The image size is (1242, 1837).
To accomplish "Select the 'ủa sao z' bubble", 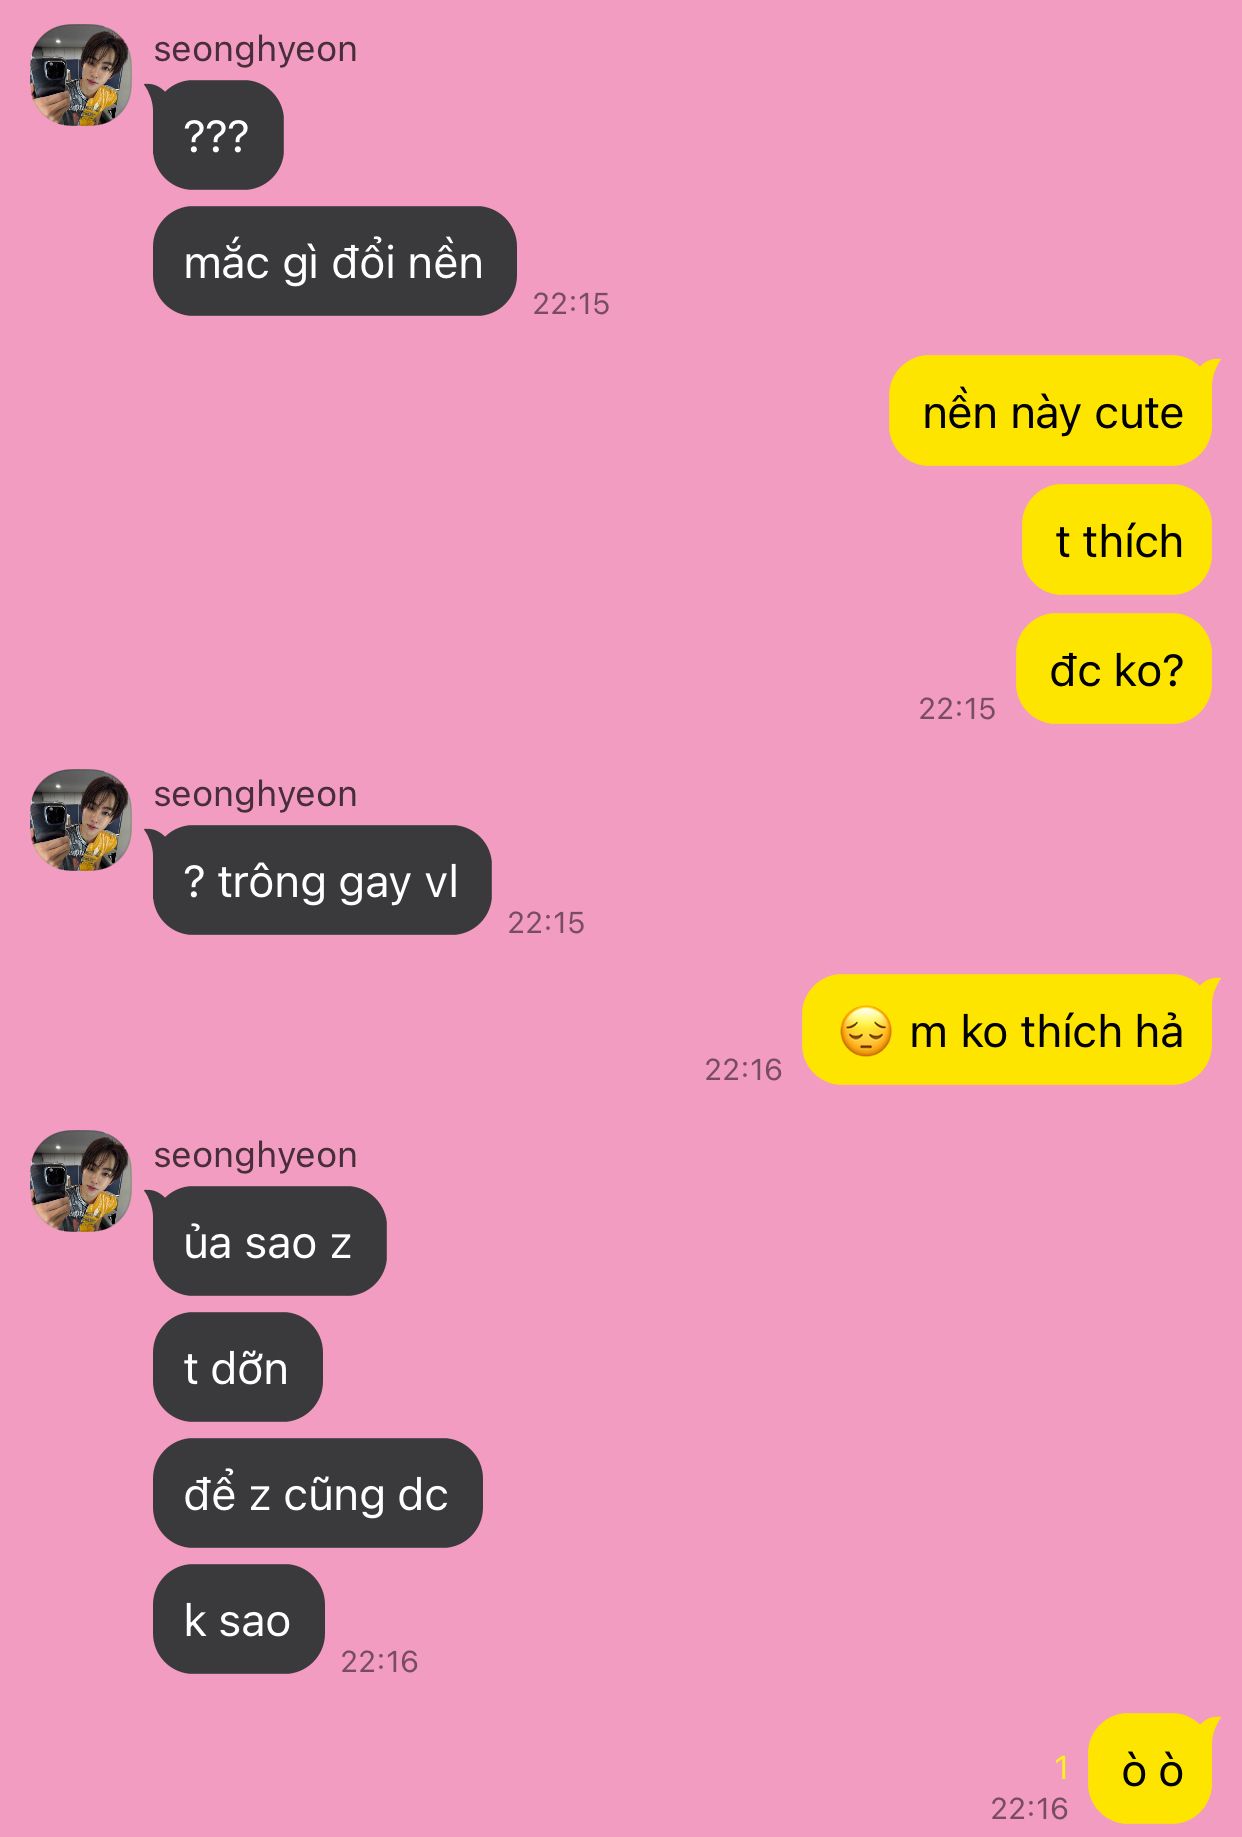I will click(x=269, y=1241).
